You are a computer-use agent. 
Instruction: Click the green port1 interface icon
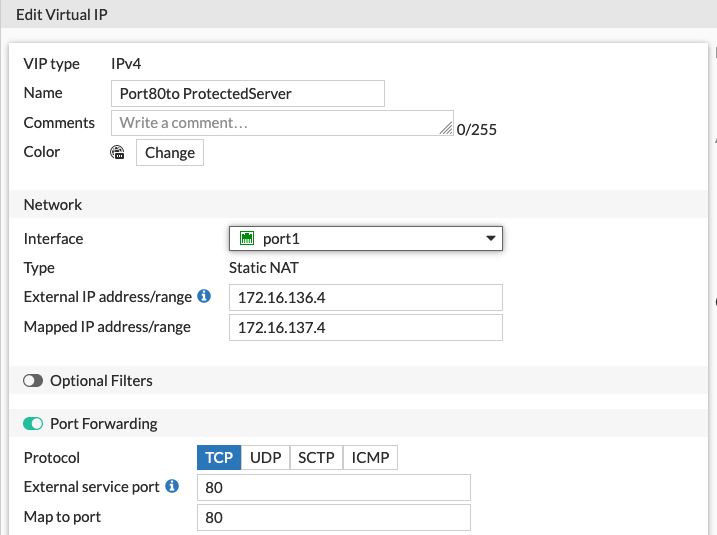[246, 239]
